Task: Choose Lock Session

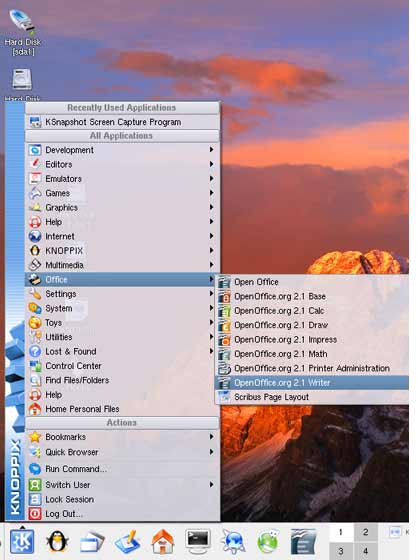Action: tap(122, 499)
